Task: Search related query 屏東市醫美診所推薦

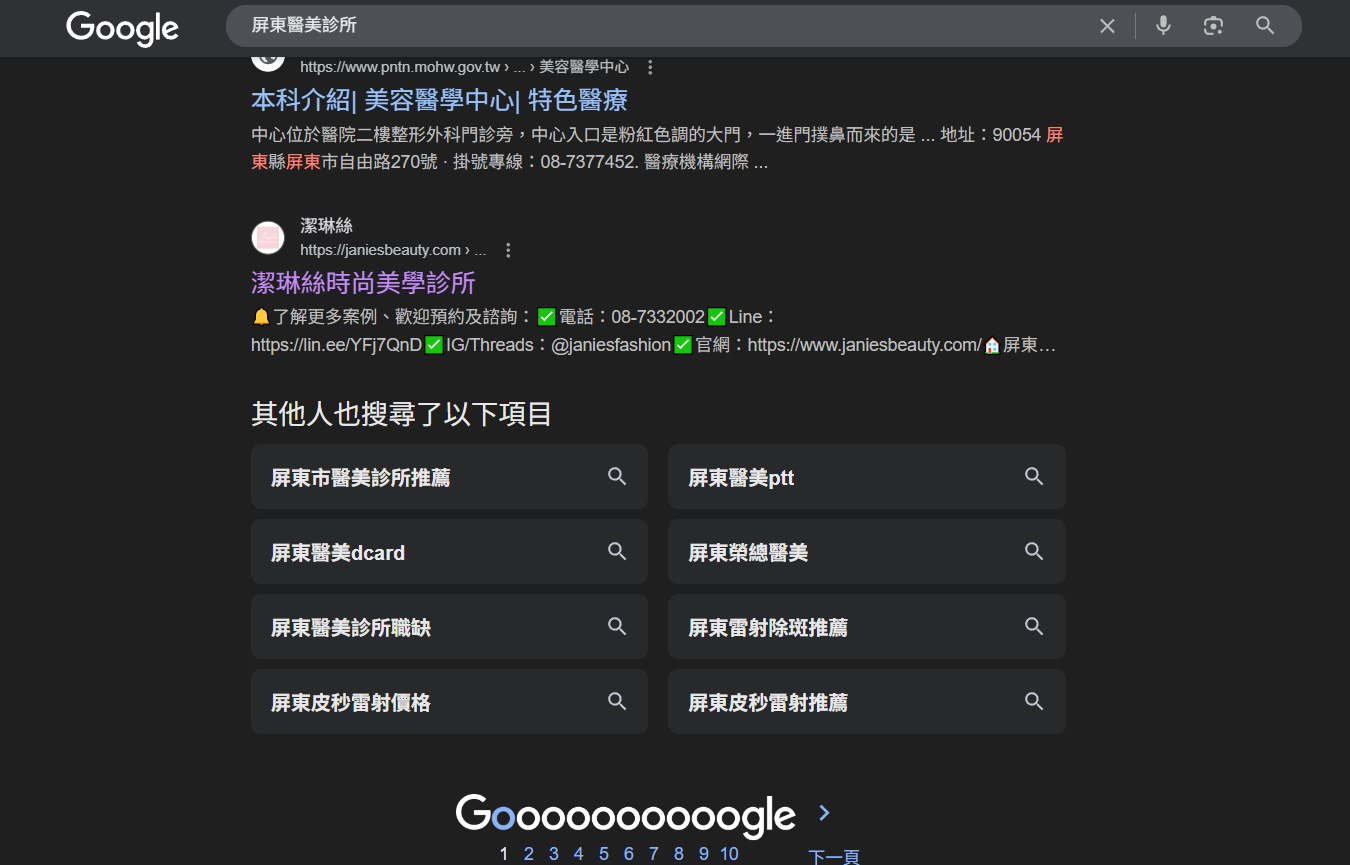Action: 449,476
